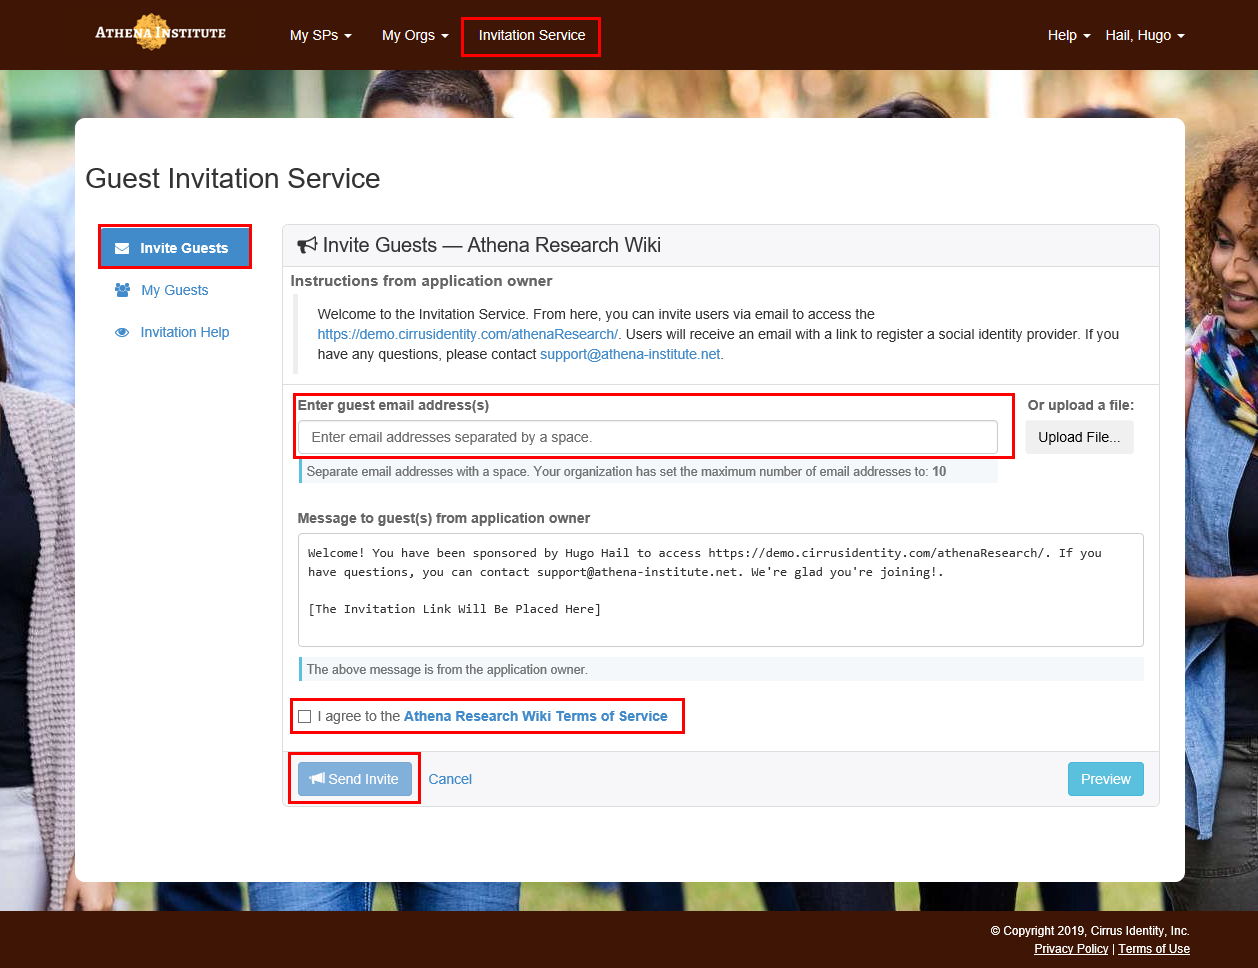The image size is (1258, 968).
Task: Open the Athena Research Wiki Terms of Service link
Action: pos(535,716)
